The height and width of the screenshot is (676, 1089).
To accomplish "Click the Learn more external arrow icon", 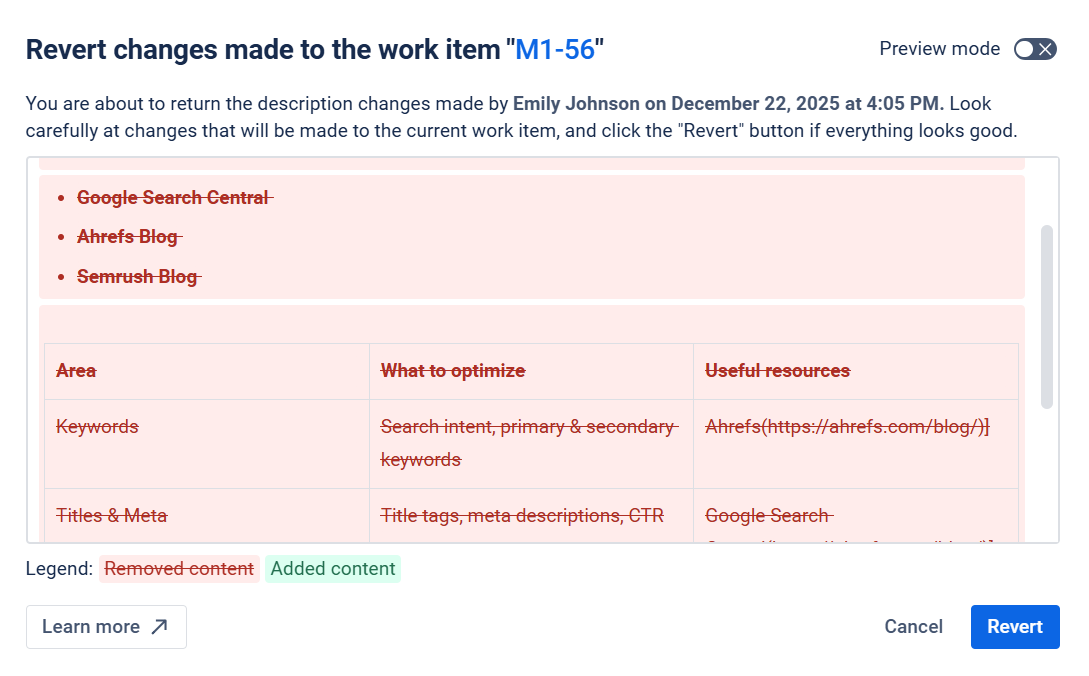I will pyautogui.click(x=159, y=627).
